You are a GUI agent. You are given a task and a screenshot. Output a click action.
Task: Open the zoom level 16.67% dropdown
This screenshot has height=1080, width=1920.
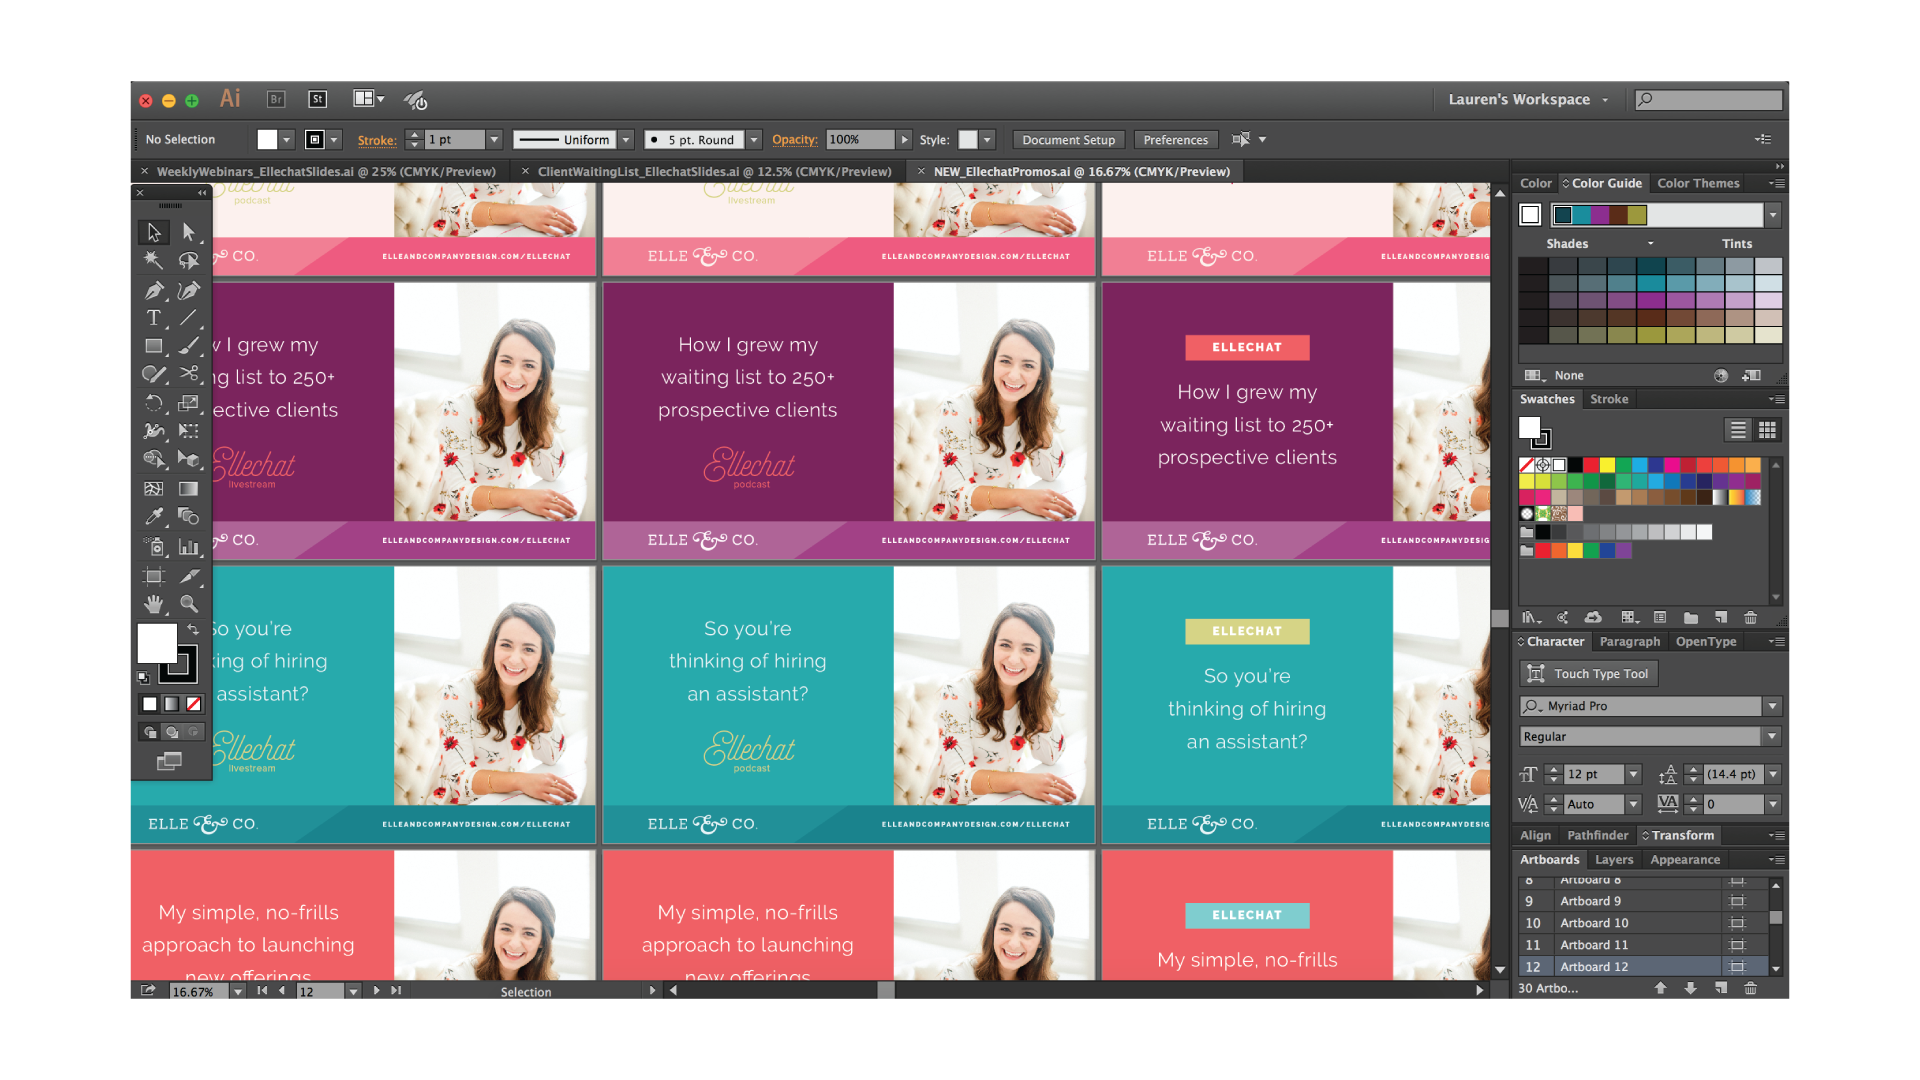click(x=238, y=992)
